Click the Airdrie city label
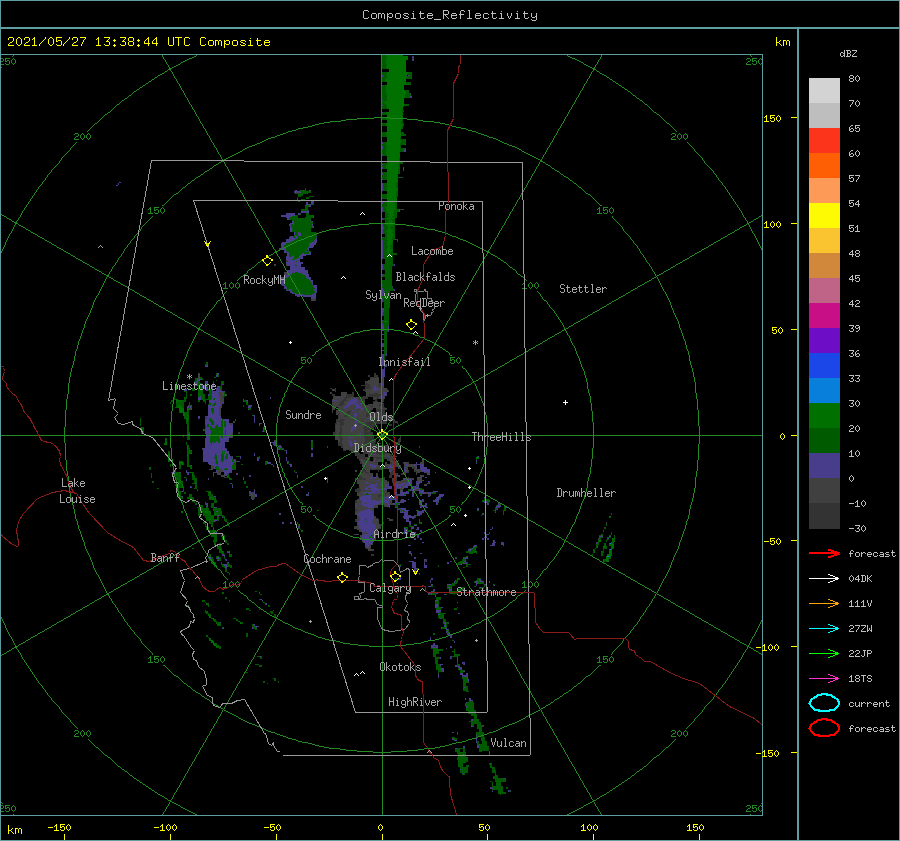Screen dimensions: 900x841 coord(394,534)
